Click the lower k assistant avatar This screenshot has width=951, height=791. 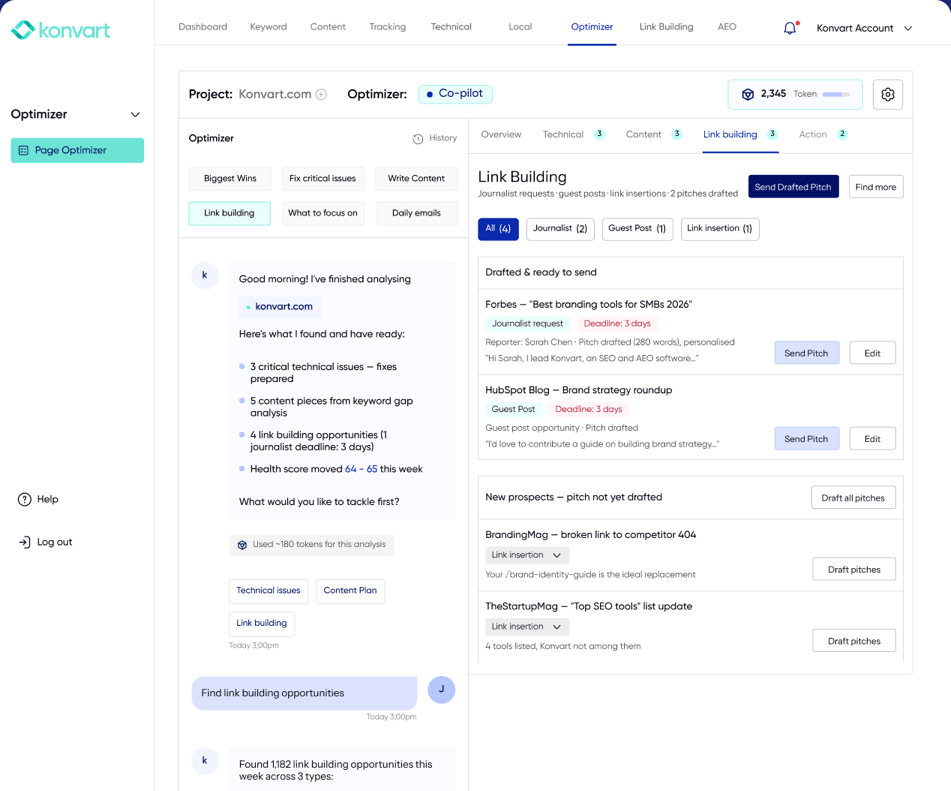[x=205, y=761]
